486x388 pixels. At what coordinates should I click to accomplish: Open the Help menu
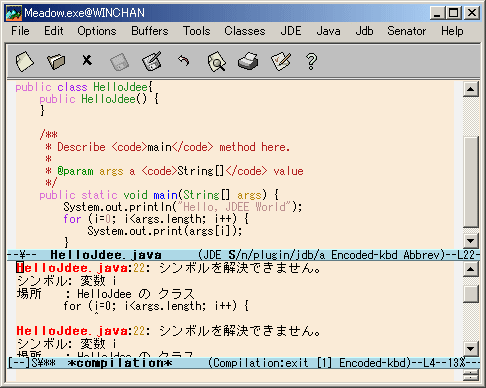coord(452,31)
